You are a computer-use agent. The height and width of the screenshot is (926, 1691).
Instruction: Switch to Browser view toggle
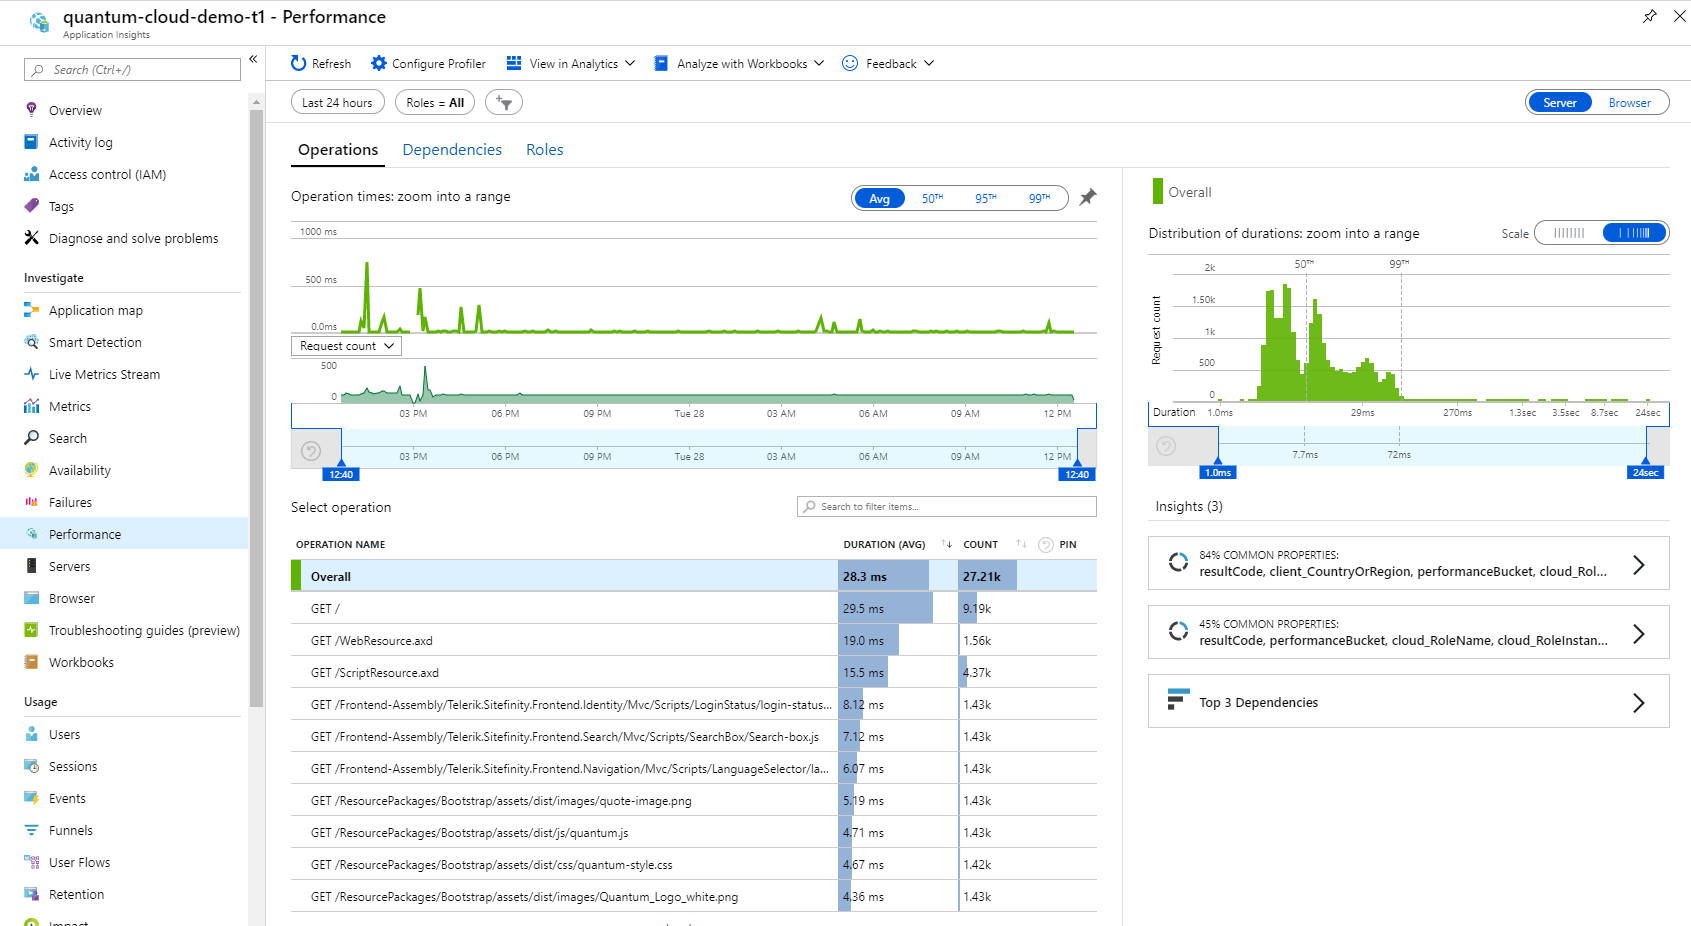coord(1629,103)
